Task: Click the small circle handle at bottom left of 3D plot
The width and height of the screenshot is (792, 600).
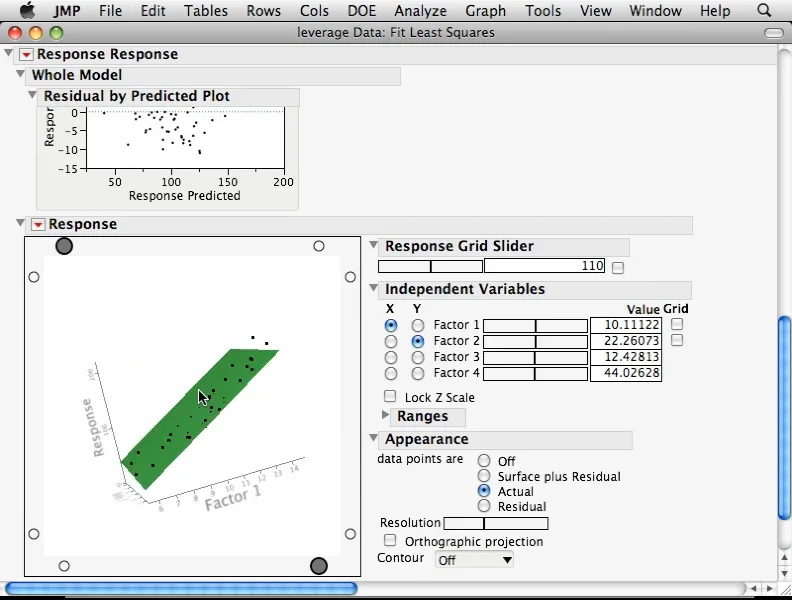Action: click(64, 566)
